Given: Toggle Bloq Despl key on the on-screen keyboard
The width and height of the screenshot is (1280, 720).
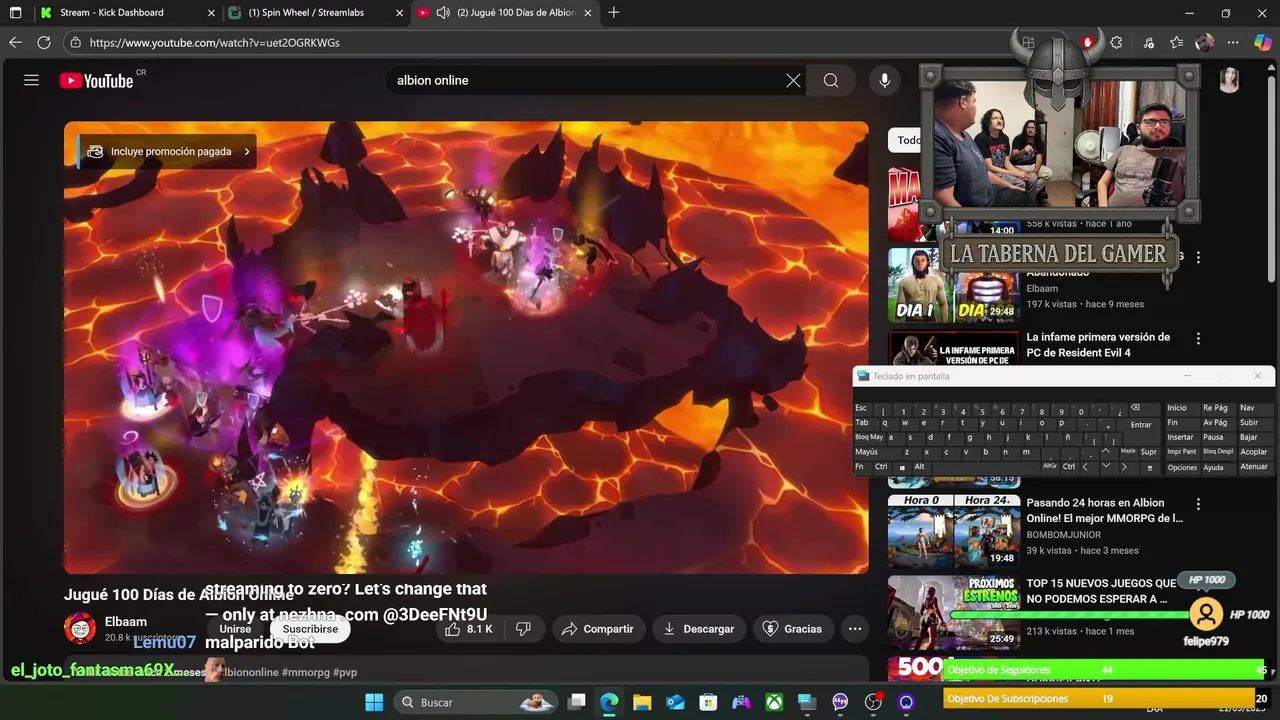Looking at the screenshot, I should (1217, 452).
